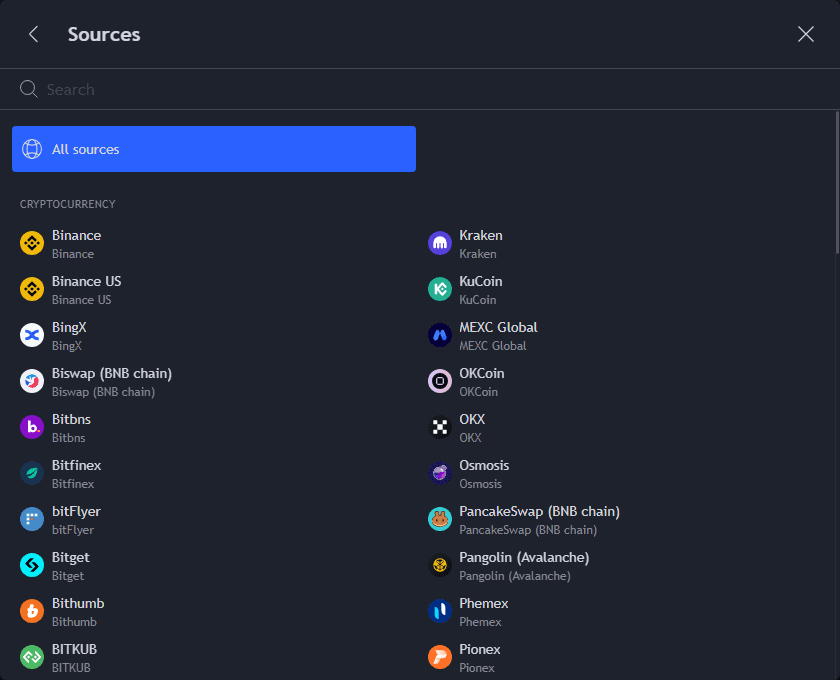Select the All sources button
The width and height of the screenshot is (840, 680).
[213, 149]
